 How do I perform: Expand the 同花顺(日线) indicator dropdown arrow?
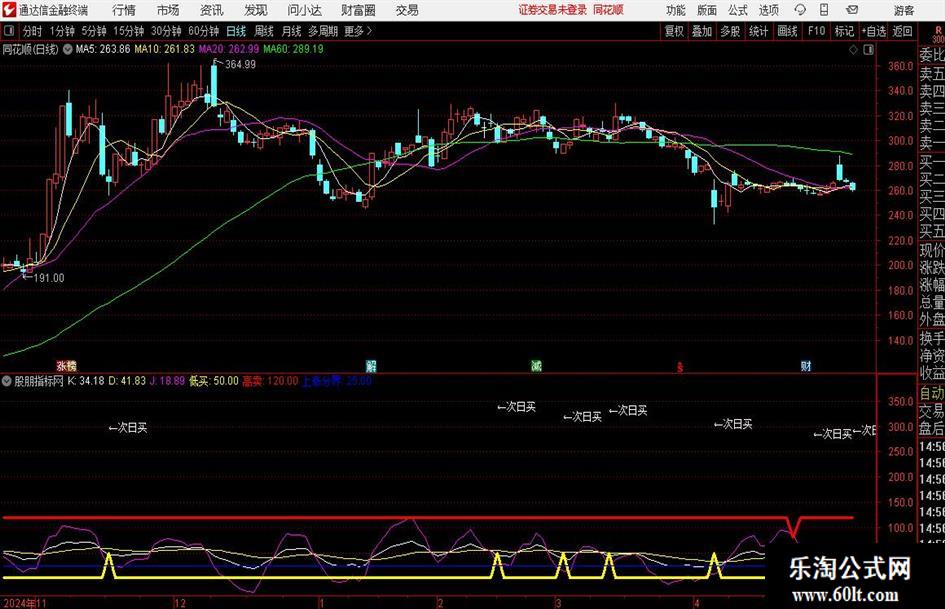68,49
